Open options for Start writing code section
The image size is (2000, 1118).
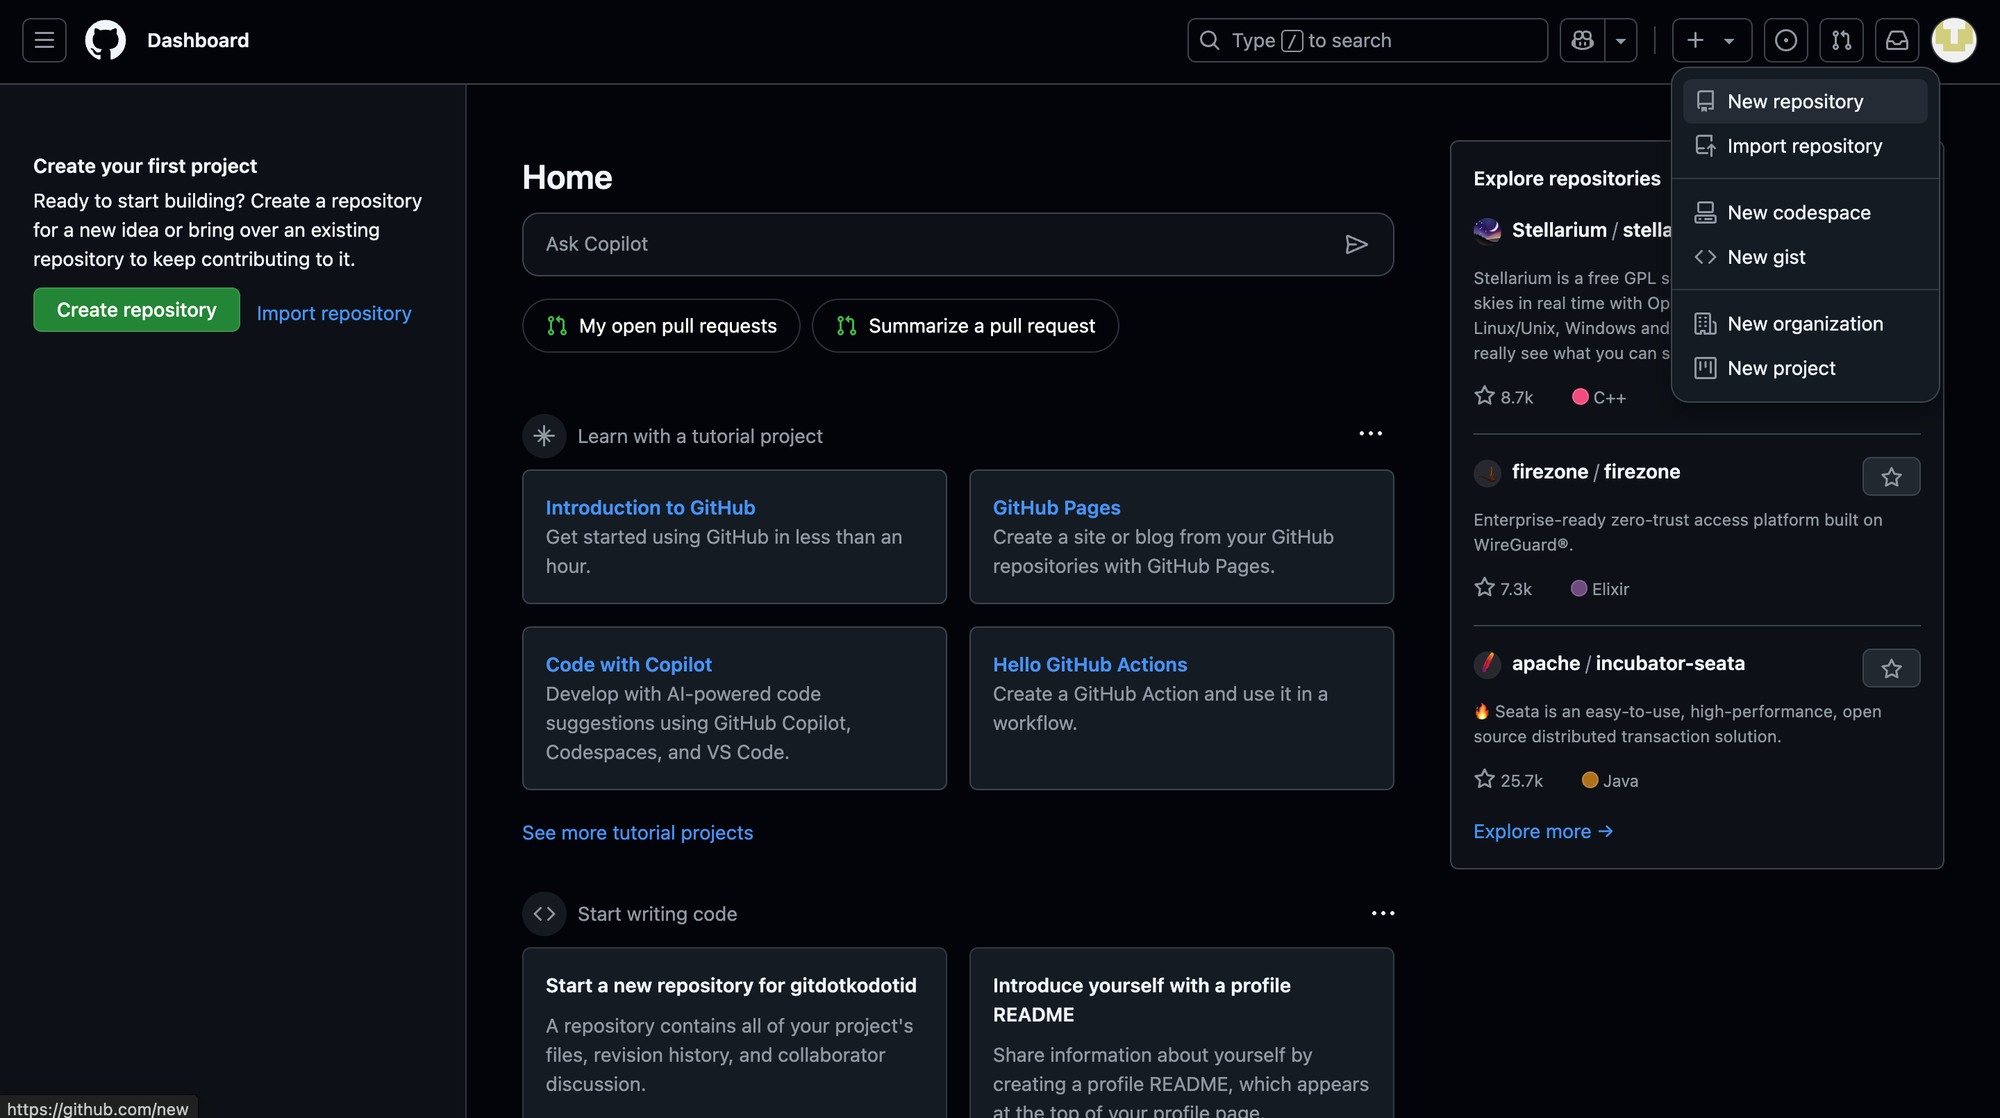point(1382,913)
